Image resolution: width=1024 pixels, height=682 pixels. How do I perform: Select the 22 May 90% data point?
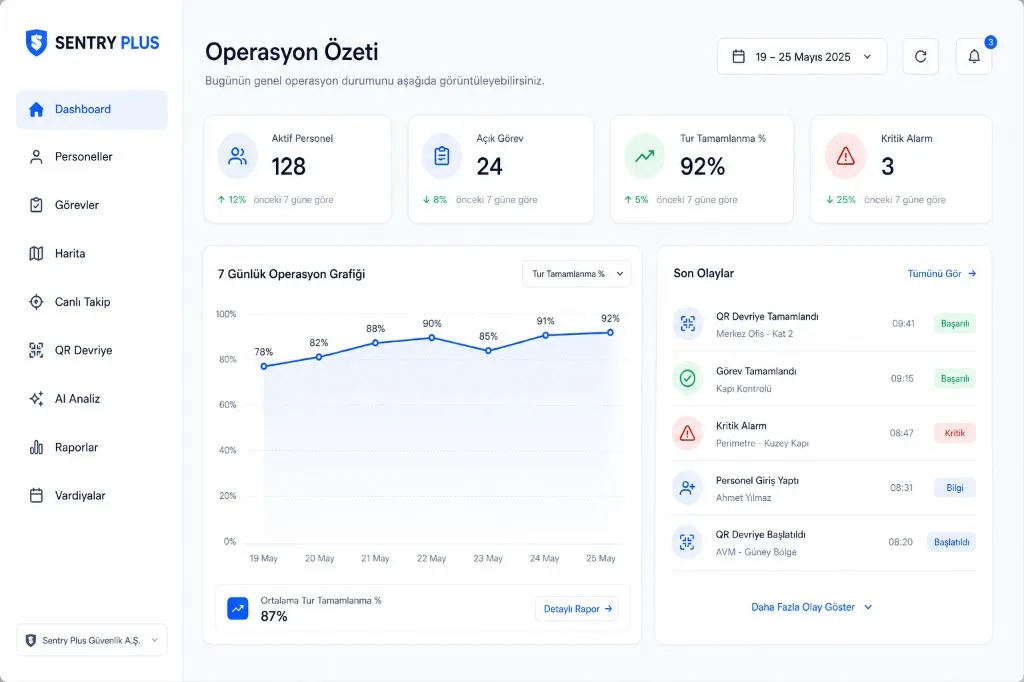(x=432, y=338)
